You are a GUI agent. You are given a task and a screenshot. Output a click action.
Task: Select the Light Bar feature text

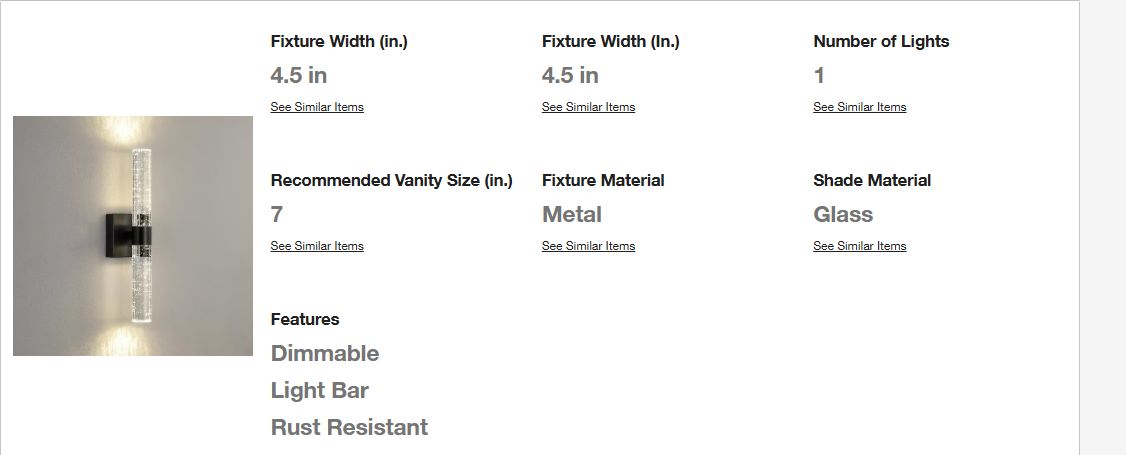tap(320, 390)
